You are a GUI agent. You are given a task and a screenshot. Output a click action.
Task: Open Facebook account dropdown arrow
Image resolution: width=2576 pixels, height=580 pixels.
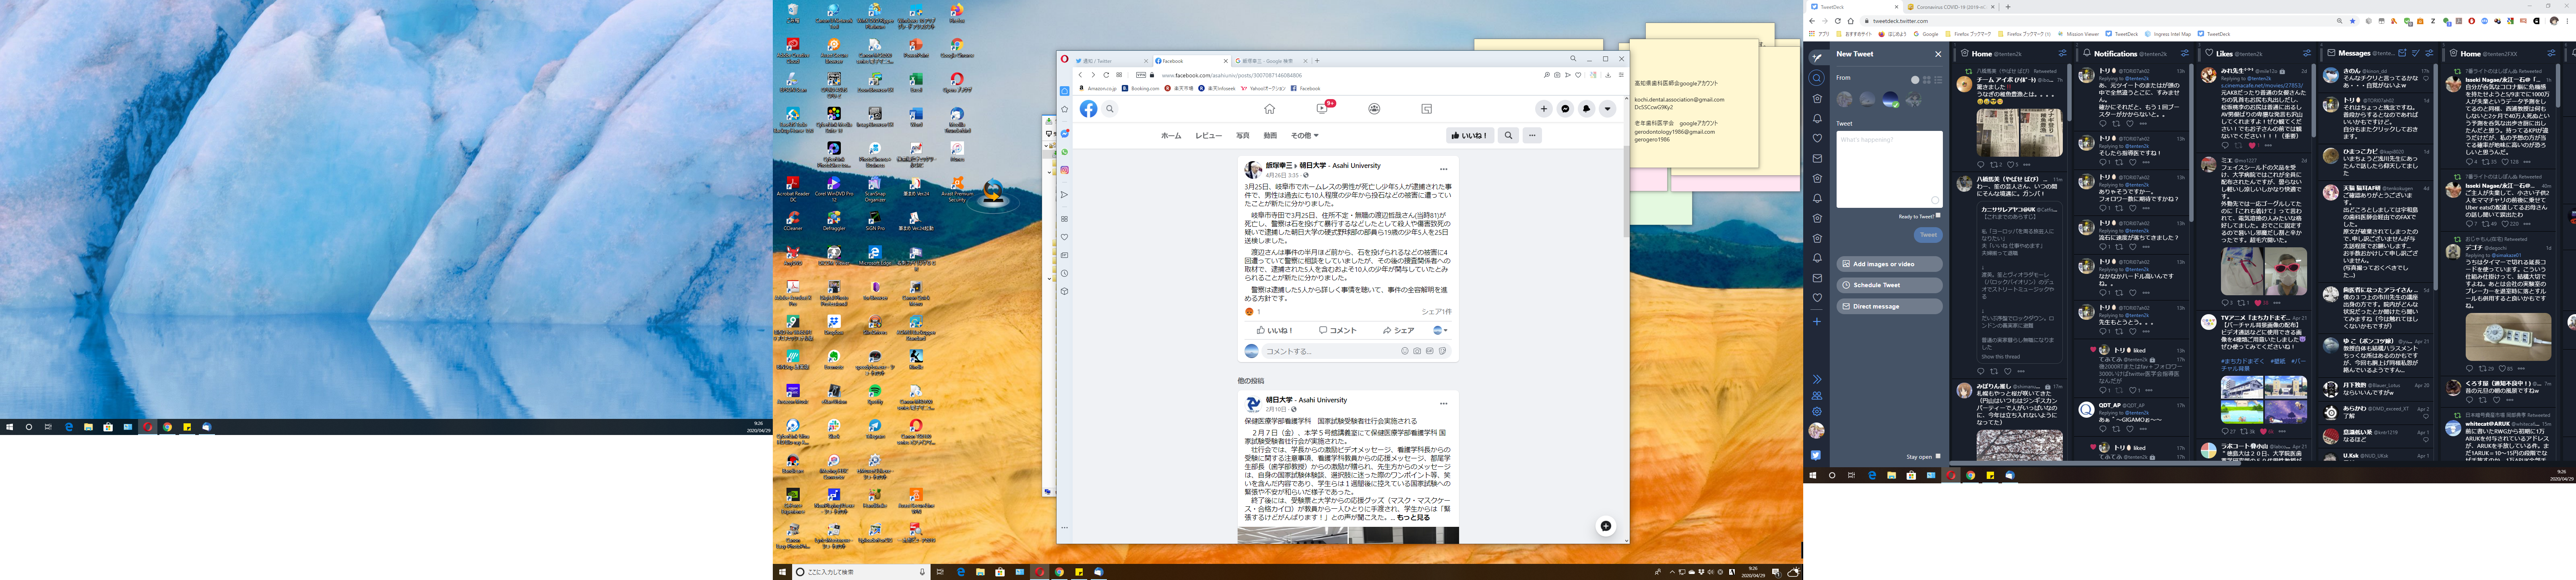click(x=1607, y=109)
